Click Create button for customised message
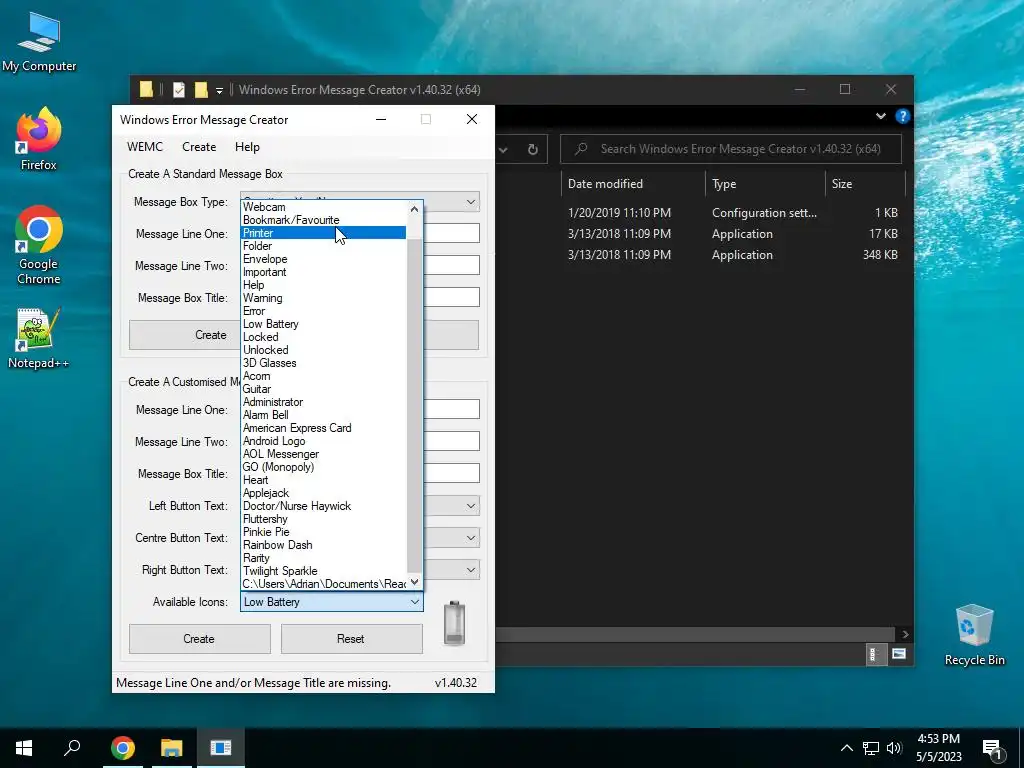1024x768 pixels. click(199, 639)
